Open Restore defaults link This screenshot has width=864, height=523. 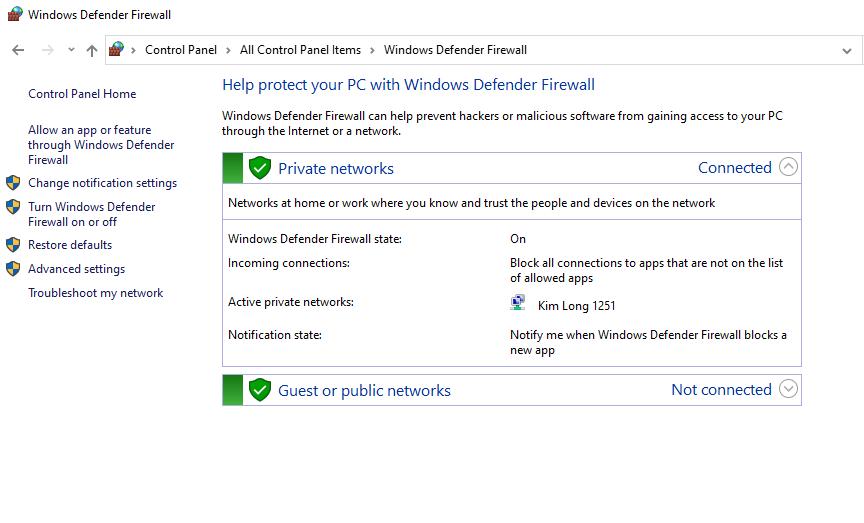coord(70,245)
